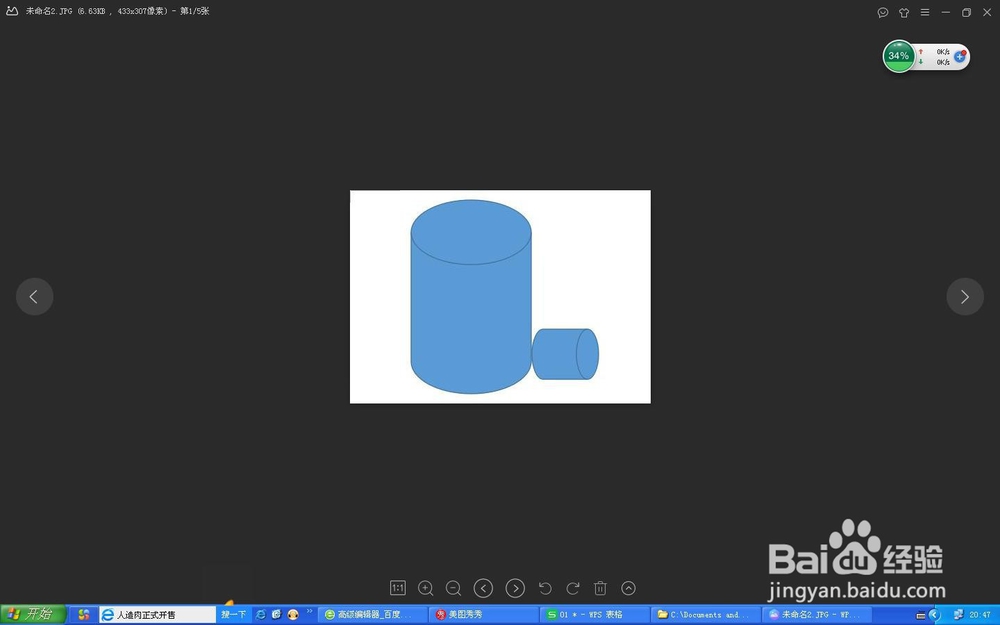Click the 搜一下 search button
The height and width of the screenshot is (625, 1000).
pos(233,615)
